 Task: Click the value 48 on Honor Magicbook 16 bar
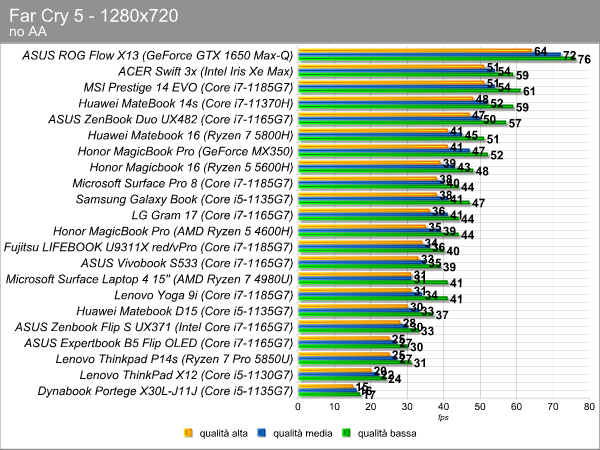(x=482, y=171)
